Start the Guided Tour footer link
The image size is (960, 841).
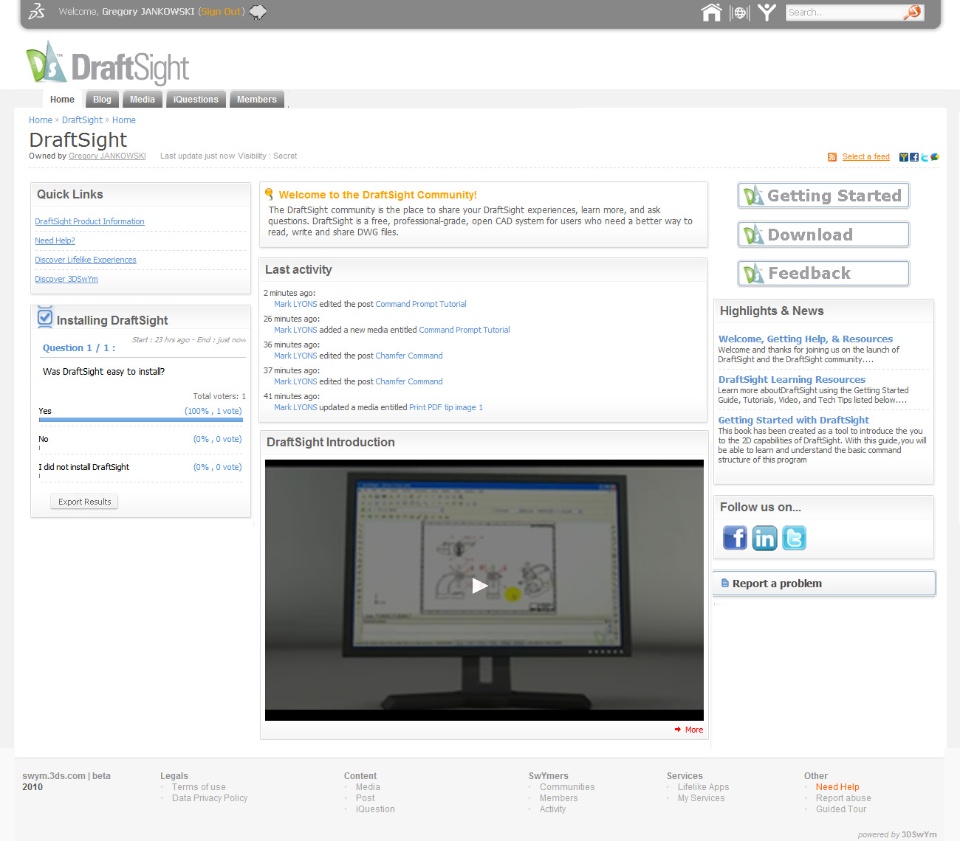click(x=841, y=809)
